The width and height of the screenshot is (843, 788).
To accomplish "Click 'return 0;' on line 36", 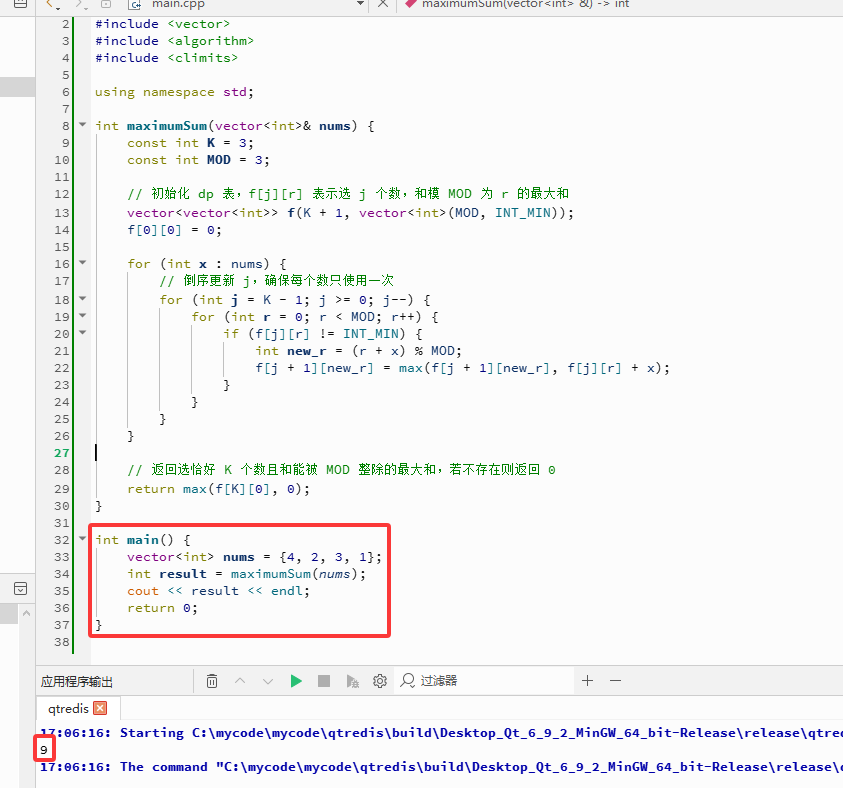I will (x=162, y=608).
